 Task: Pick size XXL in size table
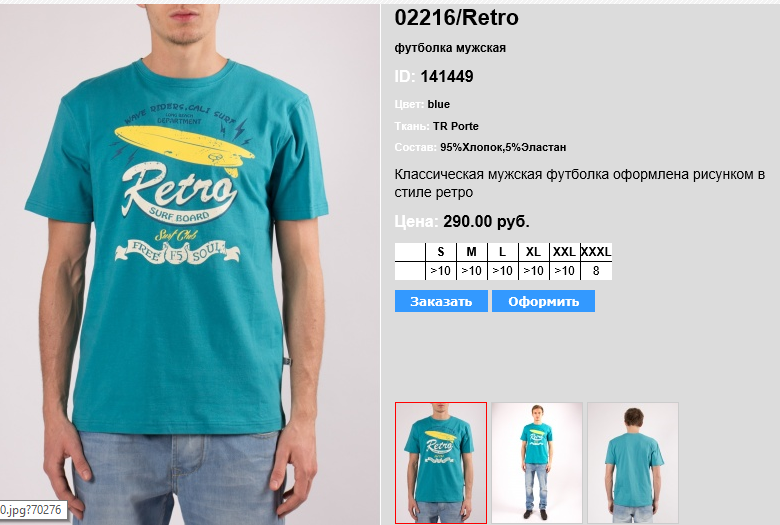tap(564, 252)
